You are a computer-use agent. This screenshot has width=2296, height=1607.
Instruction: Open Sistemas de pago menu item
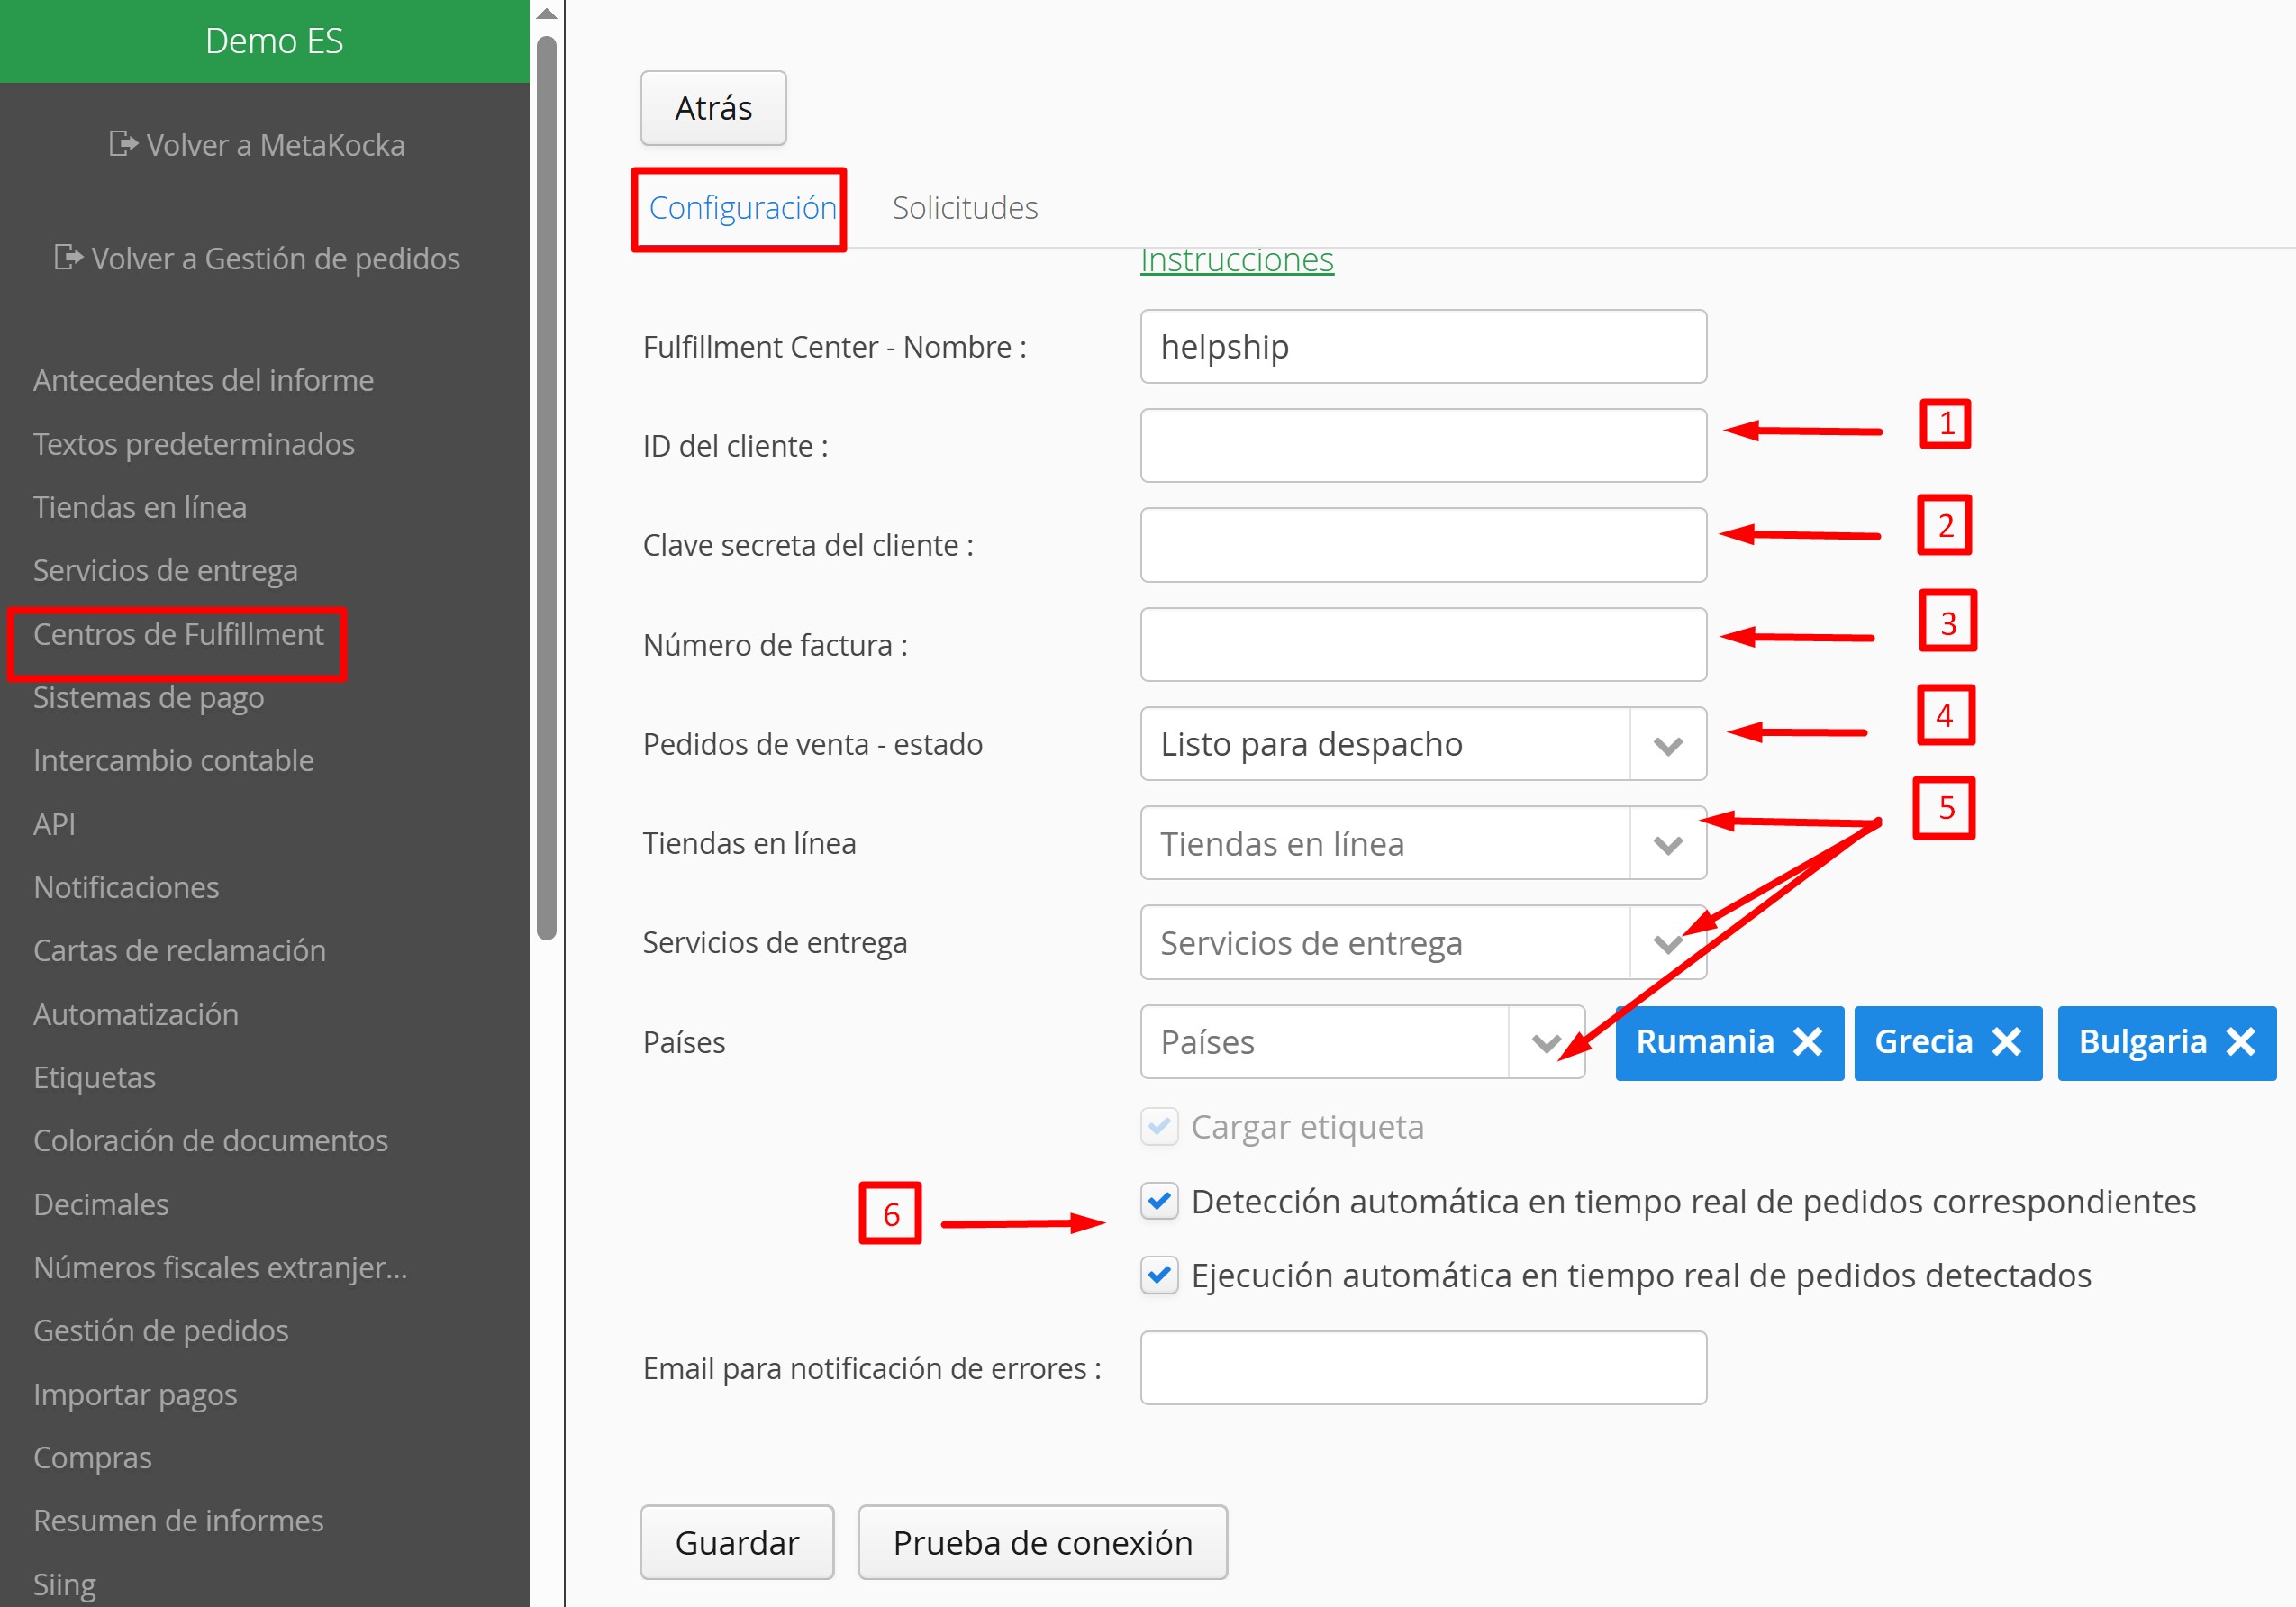coord(149,697)
